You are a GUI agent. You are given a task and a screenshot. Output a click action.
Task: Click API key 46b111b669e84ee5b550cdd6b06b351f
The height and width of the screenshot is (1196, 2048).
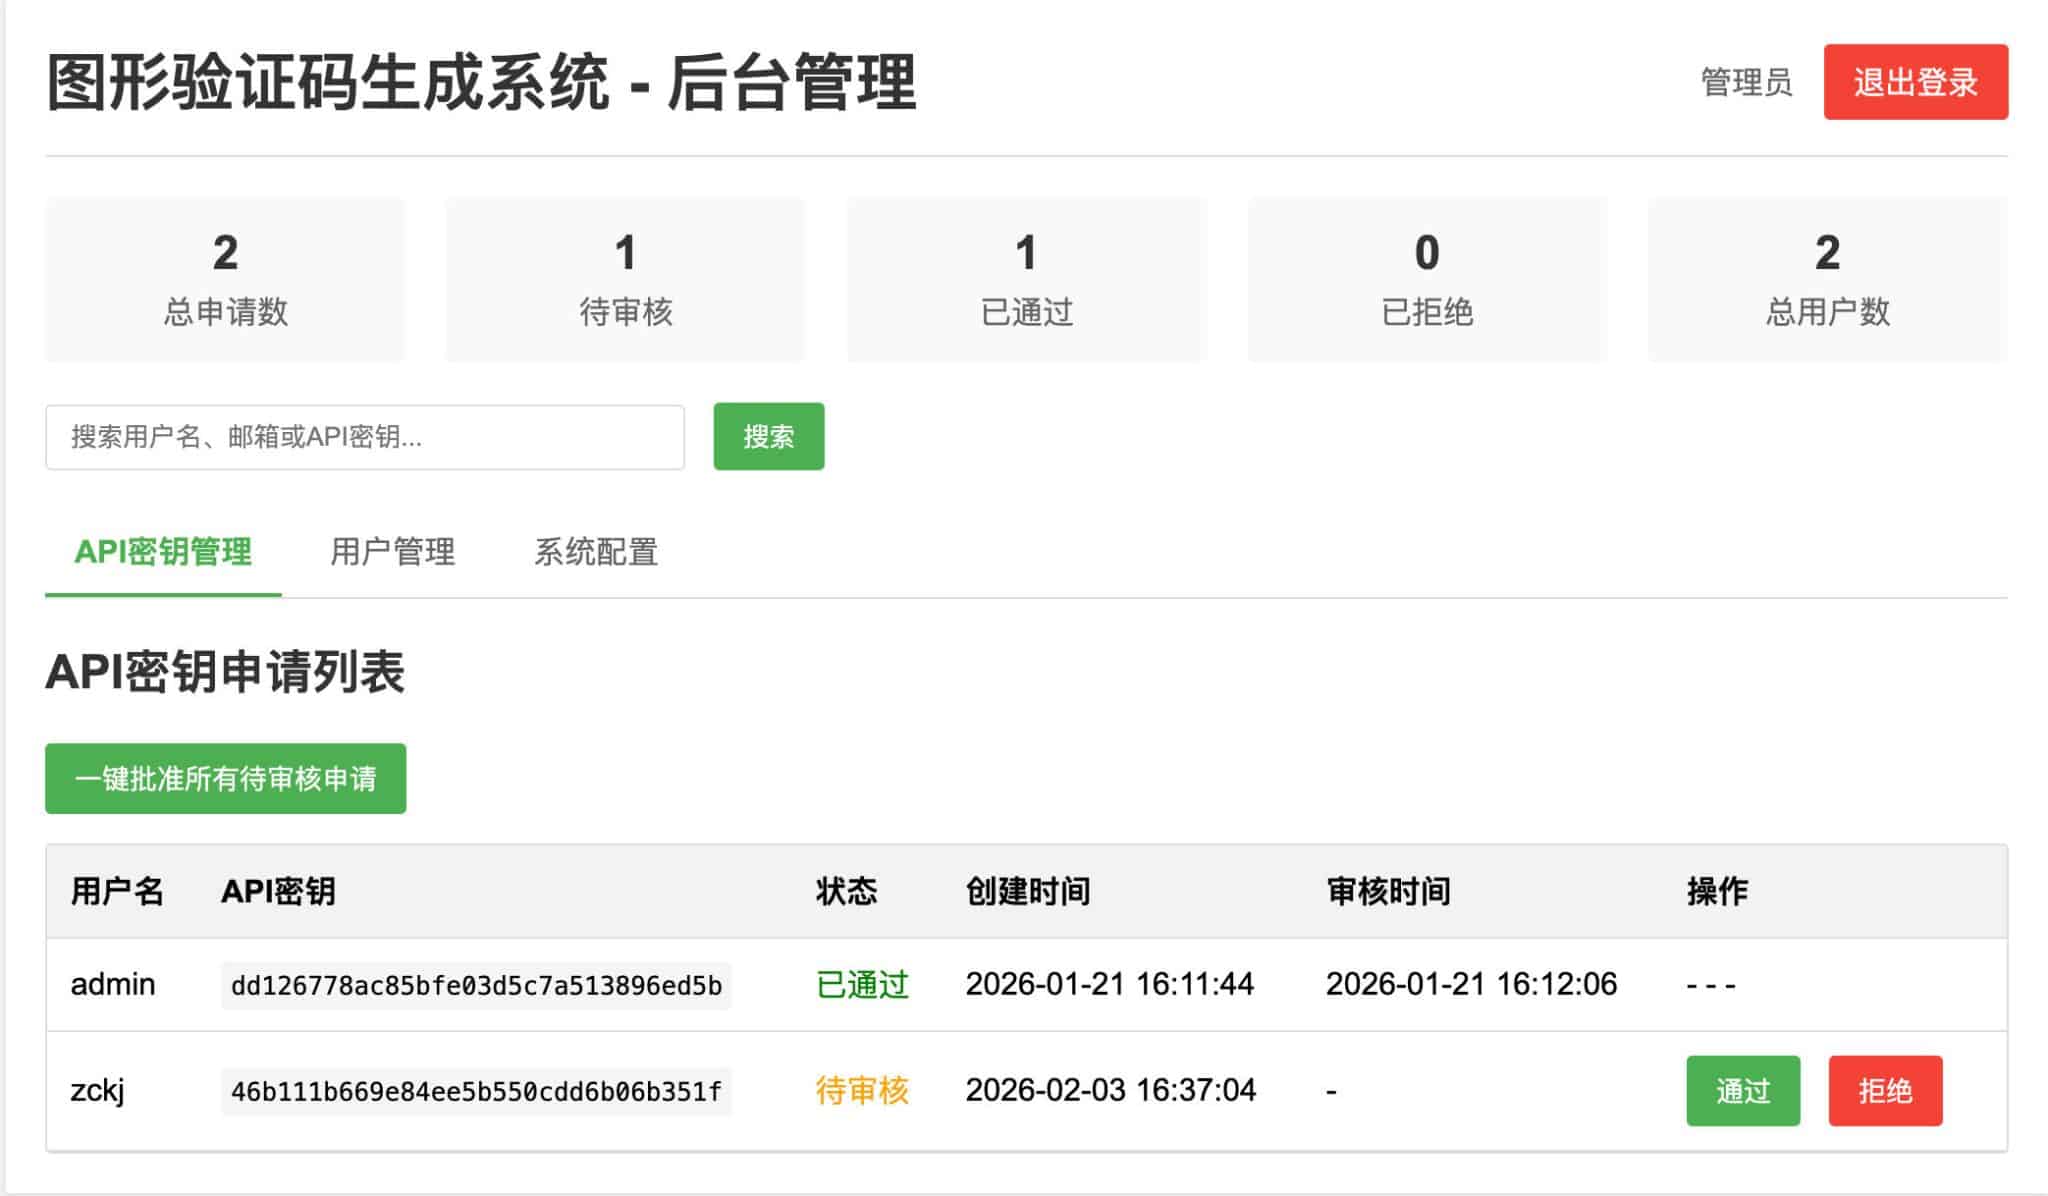[x=476, y=1091]
